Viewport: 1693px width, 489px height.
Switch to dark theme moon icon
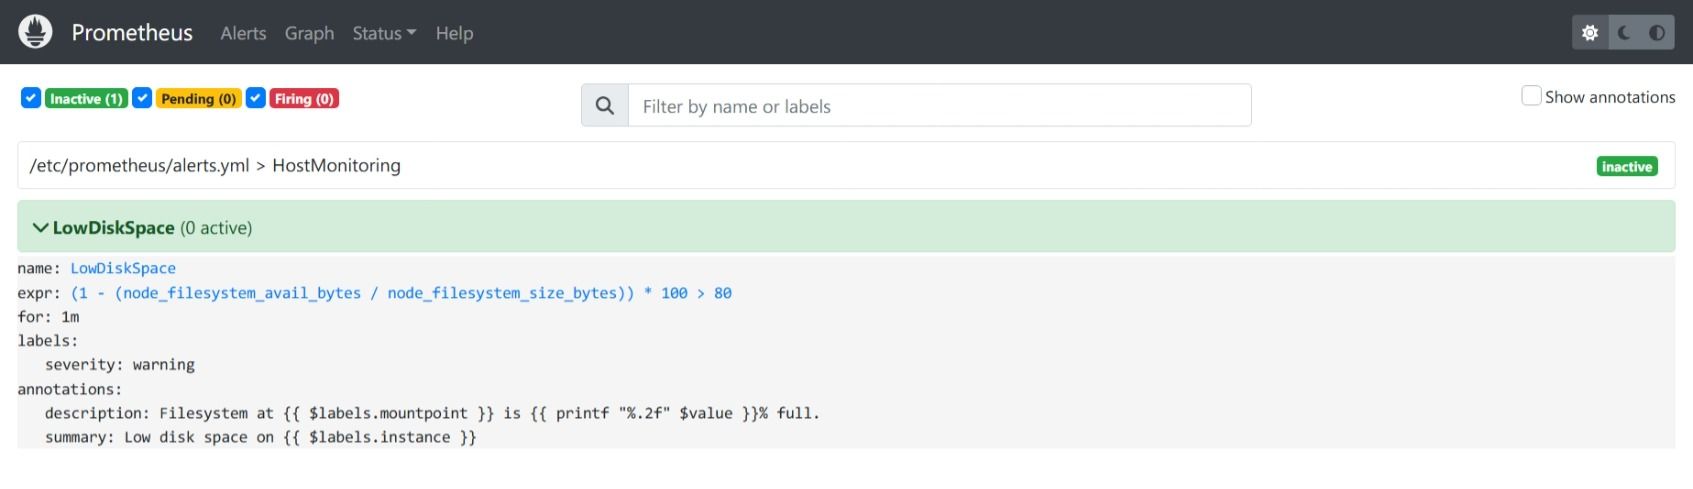(x=1624, y=33)
